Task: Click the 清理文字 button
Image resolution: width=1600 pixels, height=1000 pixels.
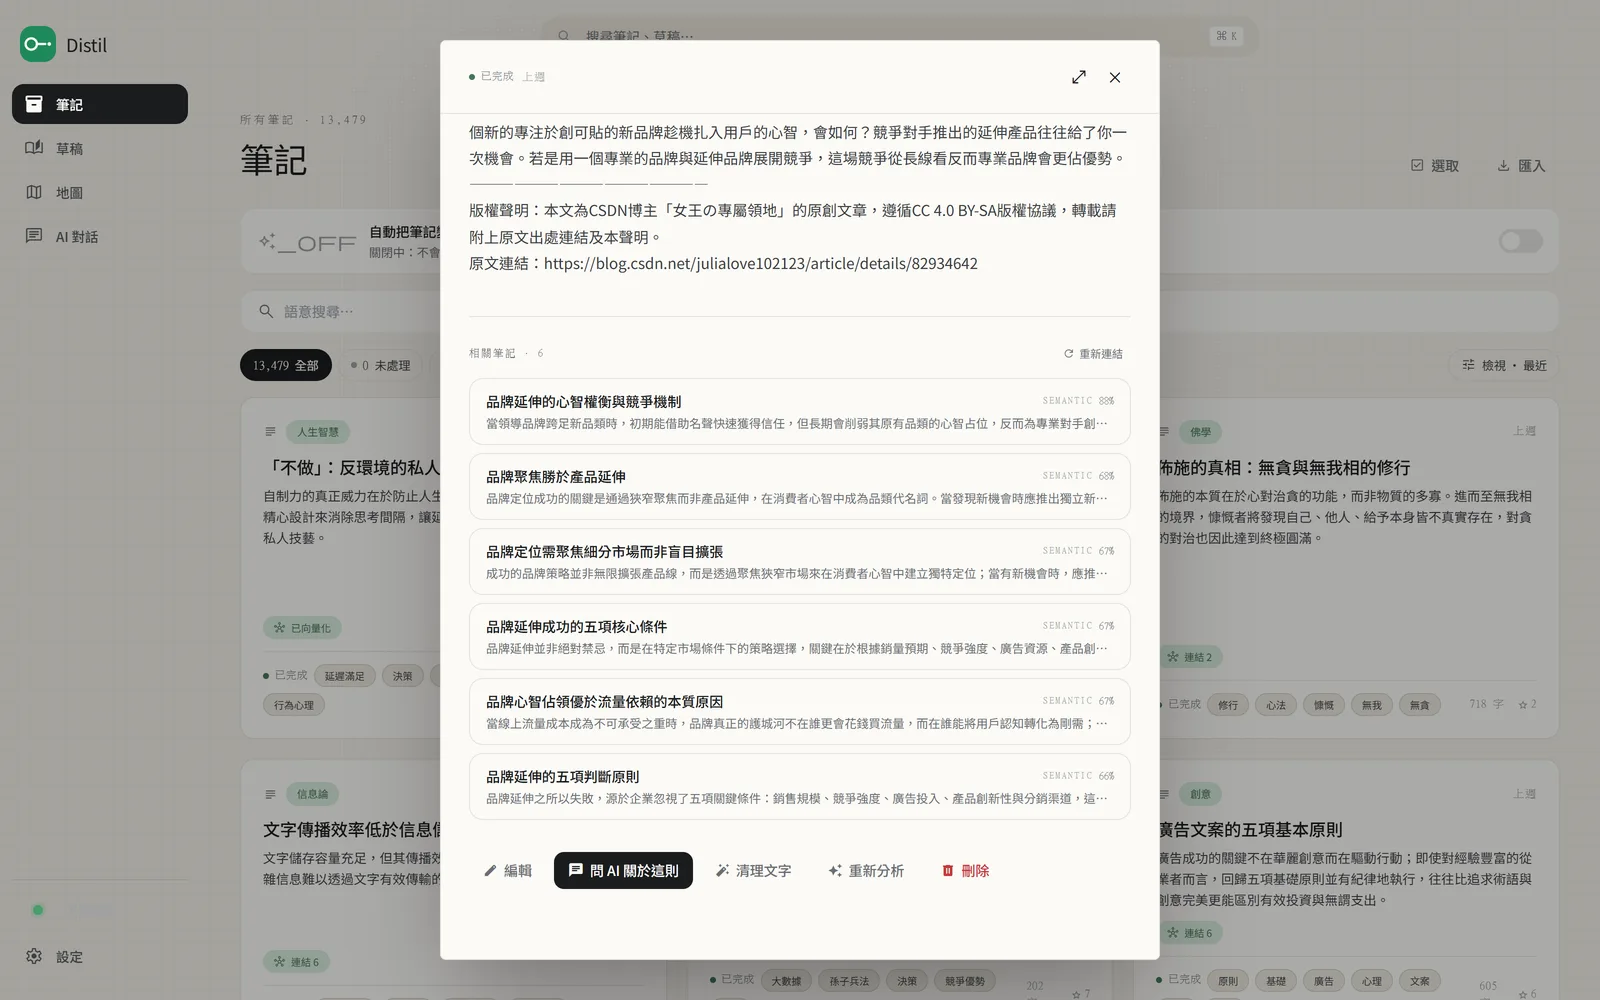Action: pos(753,870)
